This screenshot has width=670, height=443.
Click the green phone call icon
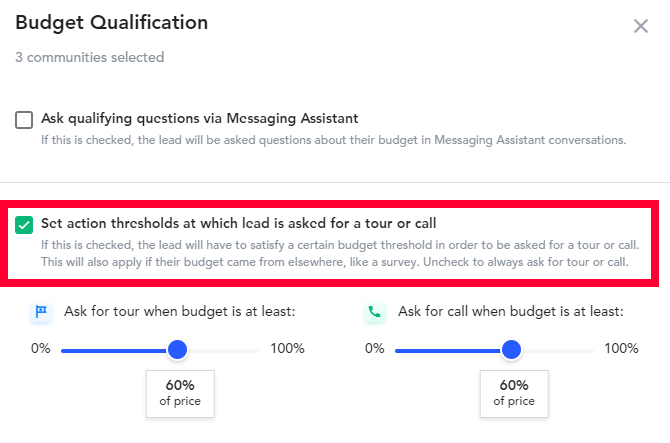point(375,312)
